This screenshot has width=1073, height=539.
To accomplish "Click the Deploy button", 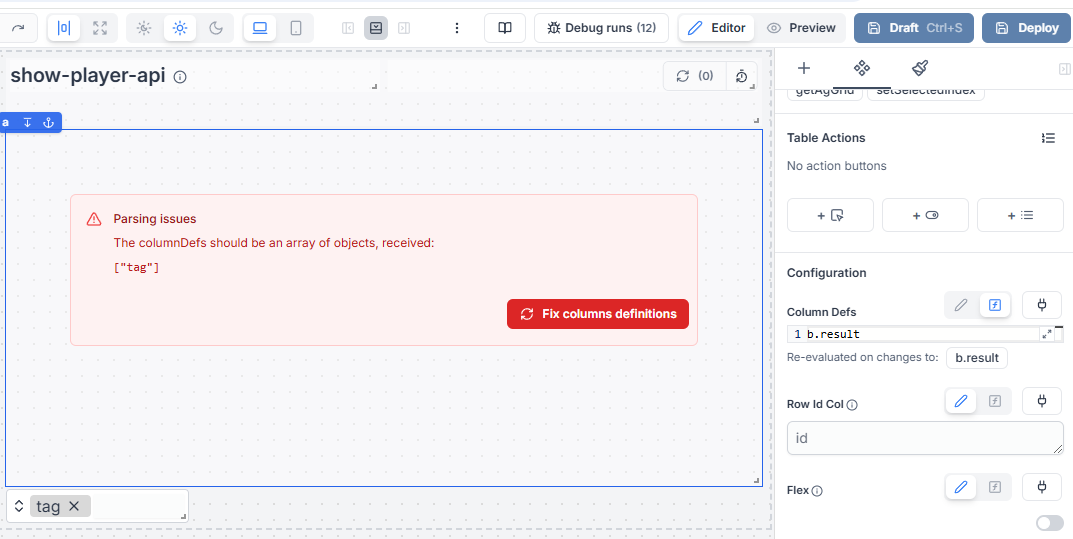I will (x=1027, y=28).
